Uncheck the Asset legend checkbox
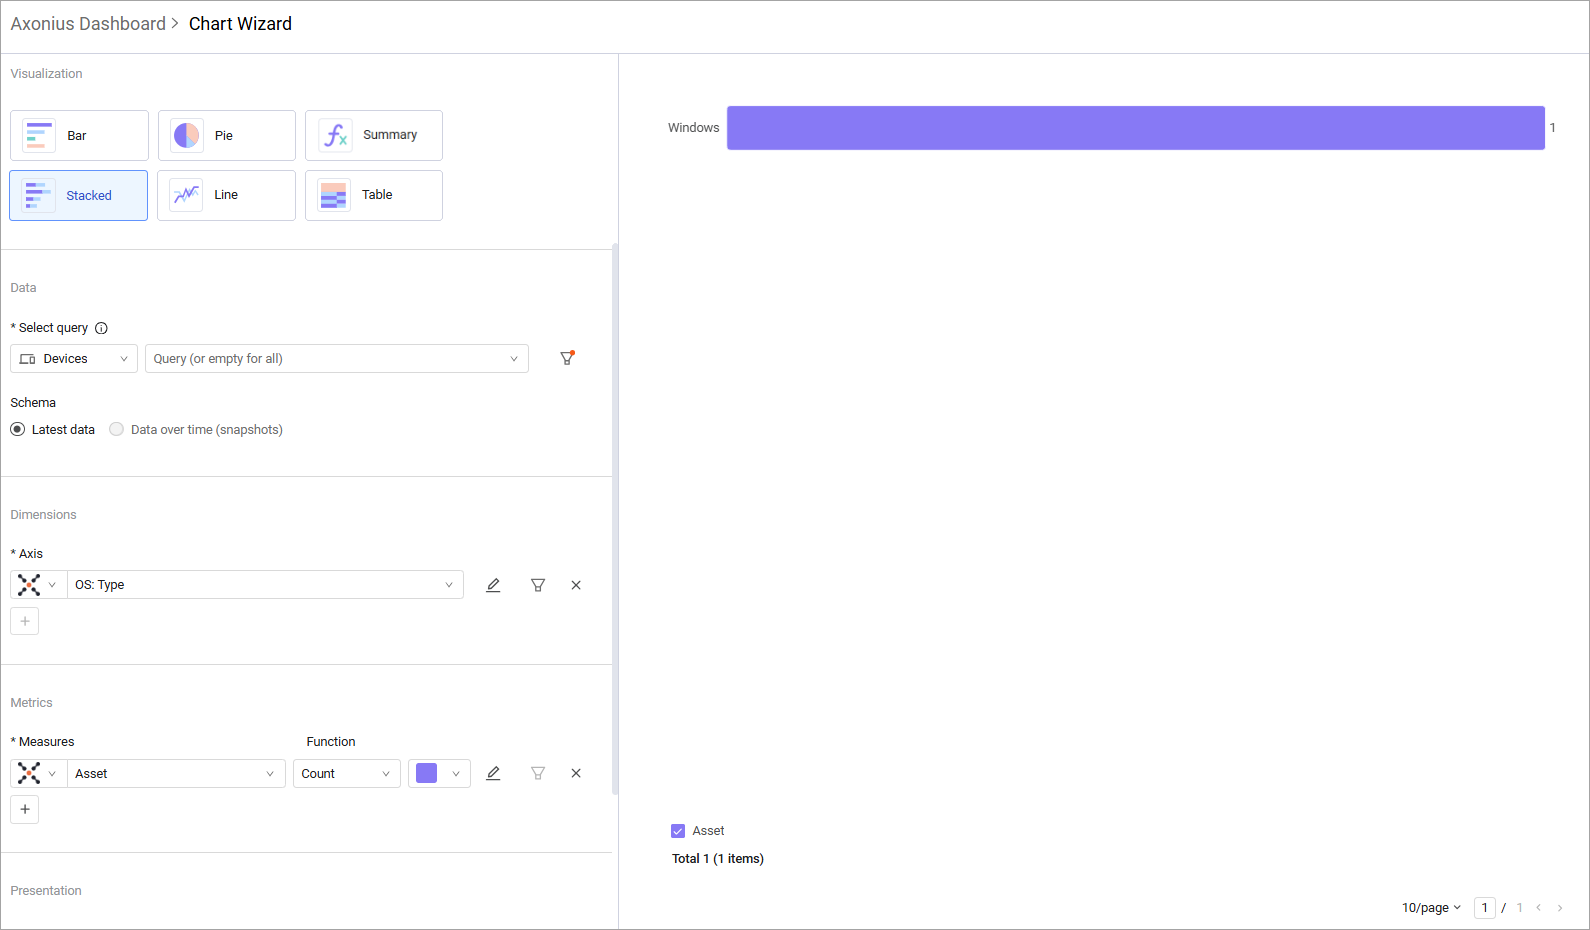The image size is (1590, 930). (x=678, y=831)
